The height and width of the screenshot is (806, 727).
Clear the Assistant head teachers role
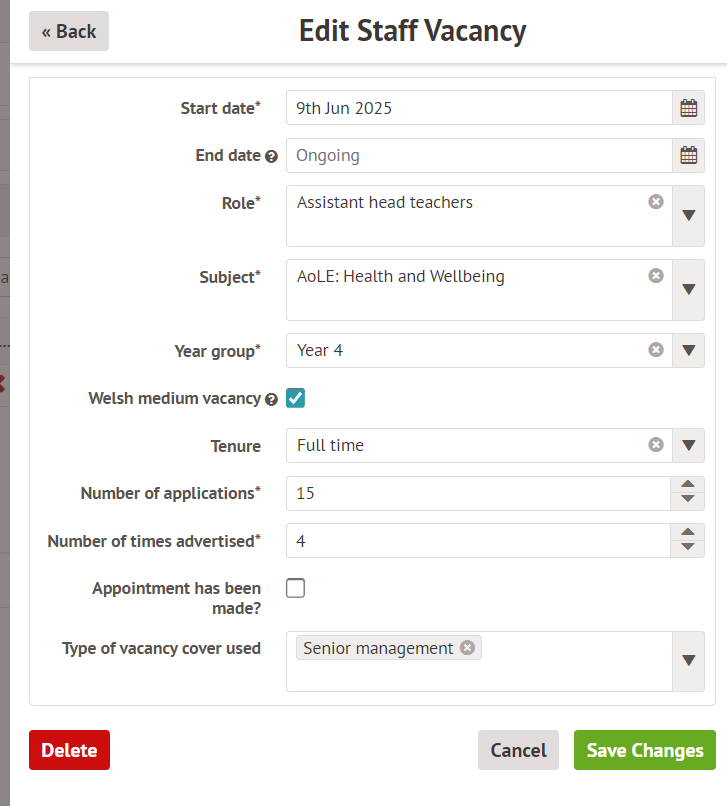[x=656, y=202]
